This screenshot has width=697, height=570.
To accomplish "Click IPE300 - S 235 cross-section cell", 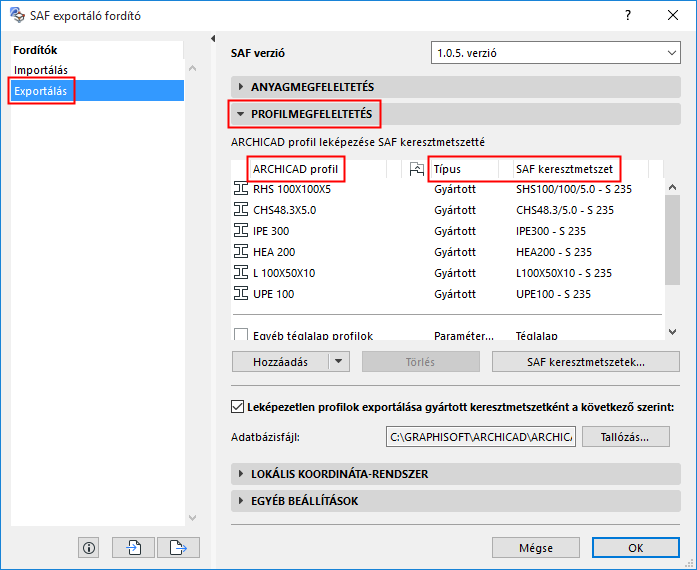I will 551,231.
